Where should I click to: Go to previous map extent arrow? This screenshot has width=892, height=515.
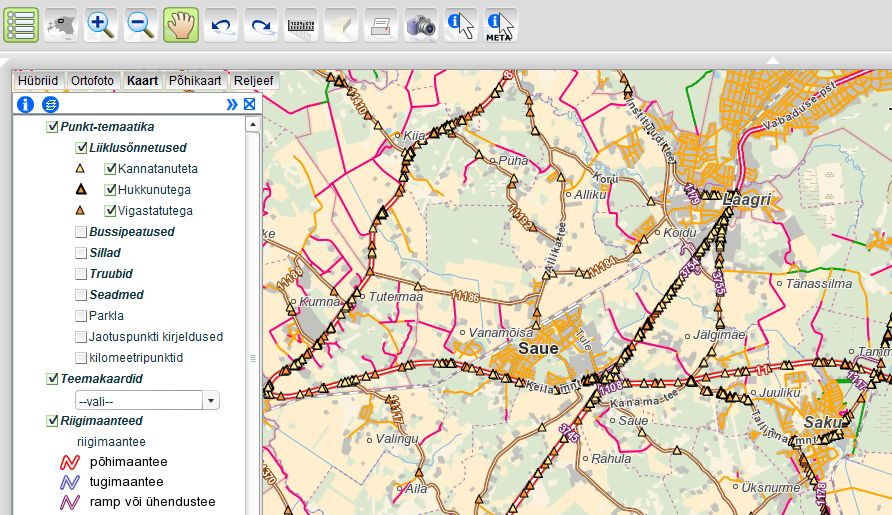221,25
